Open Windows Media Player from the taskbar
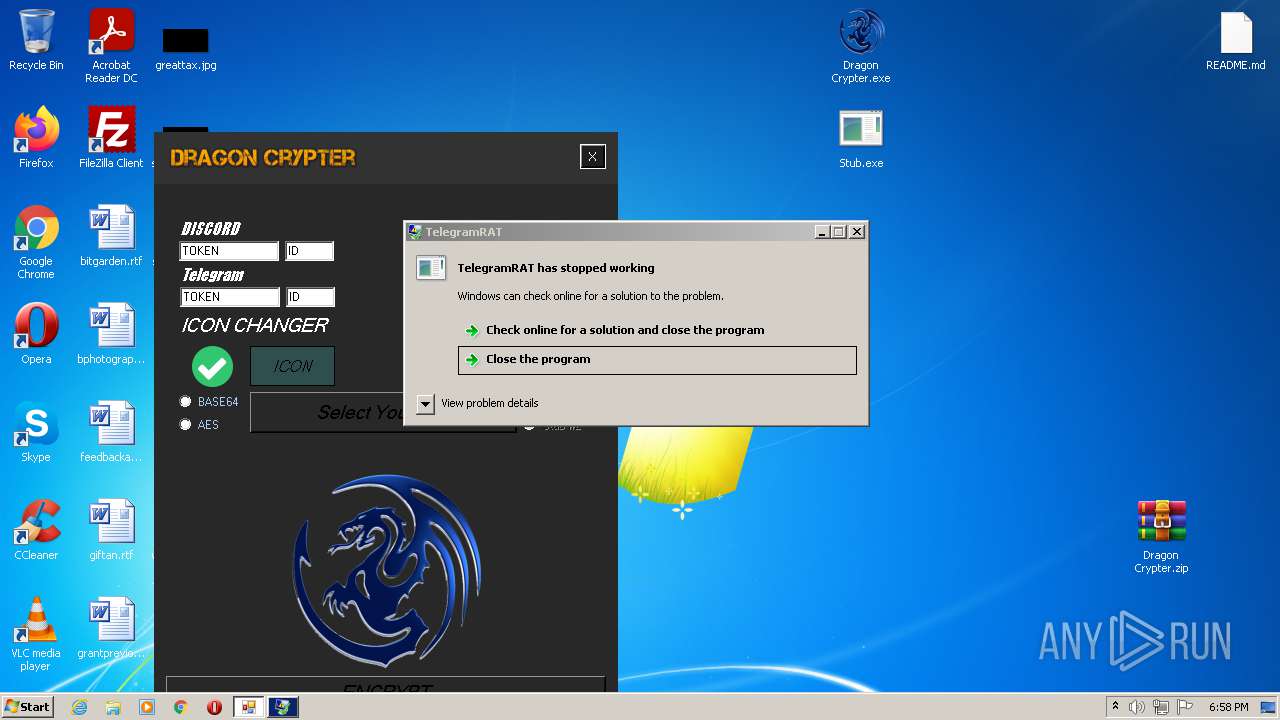This screenshot has height=720, width=1280. [147, 707]
